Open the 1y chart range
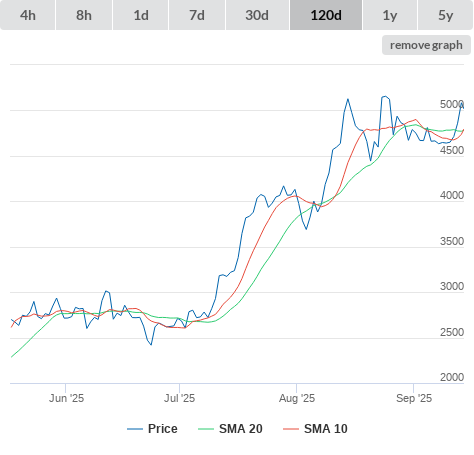The width and height of the screenshot is (474, 455). point(390,15)
